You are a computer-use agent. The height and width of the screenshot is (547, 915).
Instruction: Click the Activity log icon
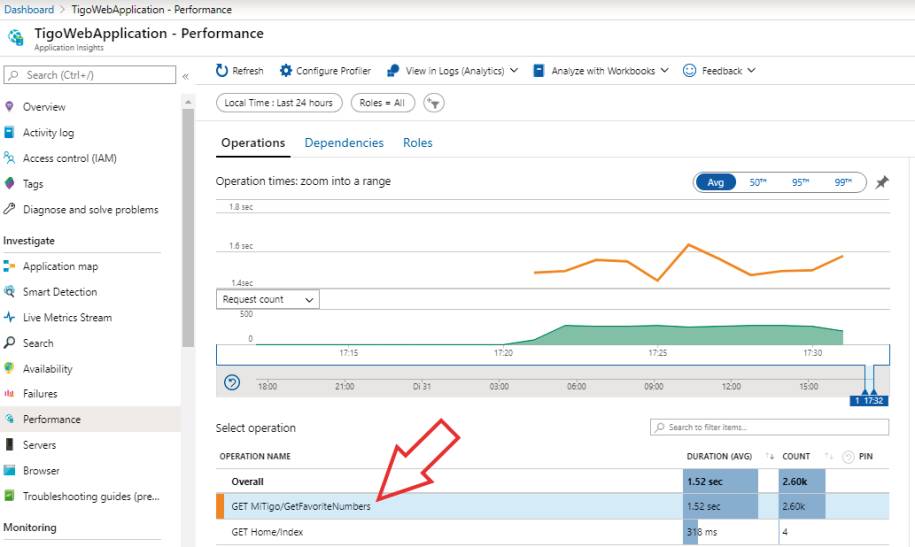(x=9, y=132)
